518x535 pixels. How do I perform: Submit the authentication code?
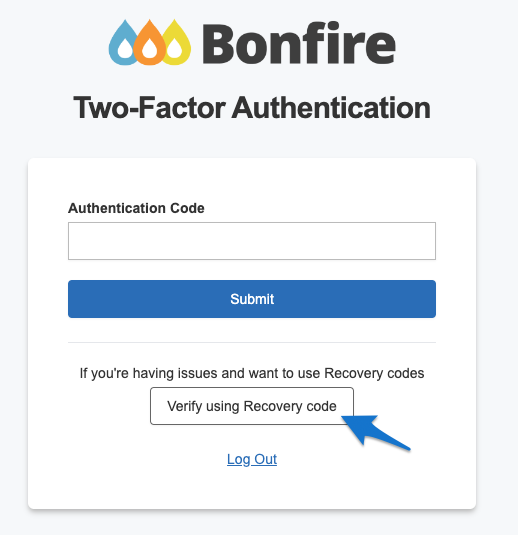click(x=252, y=299)
